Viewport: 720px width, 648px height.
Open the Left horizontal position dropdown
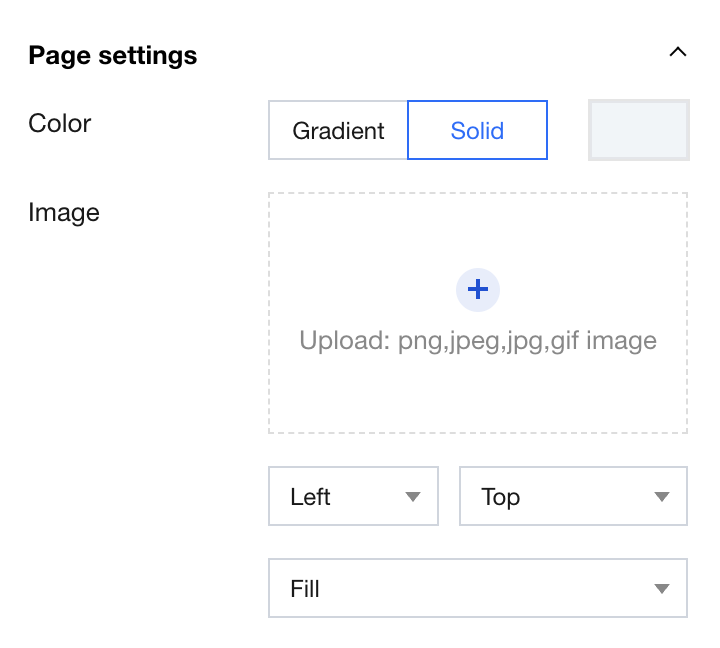click(353, 496)
